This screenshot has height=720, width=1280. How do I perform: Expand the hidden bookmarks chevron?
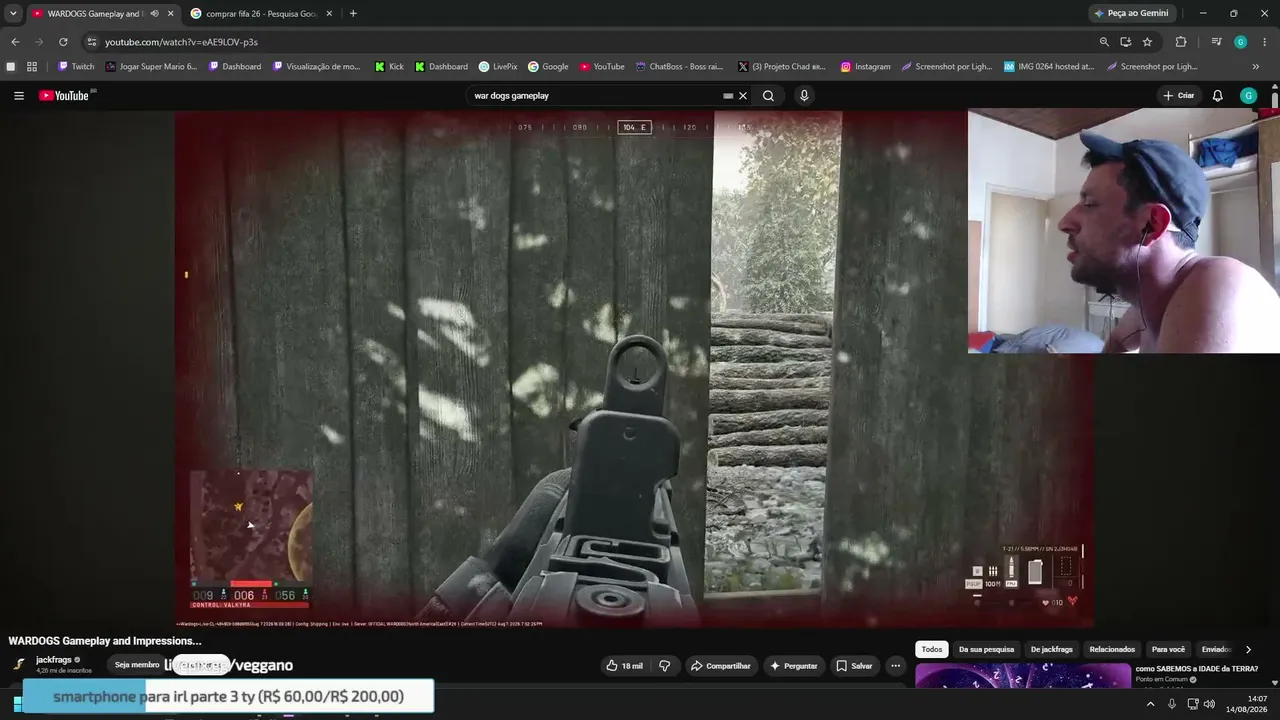[x=1256, y=67]
